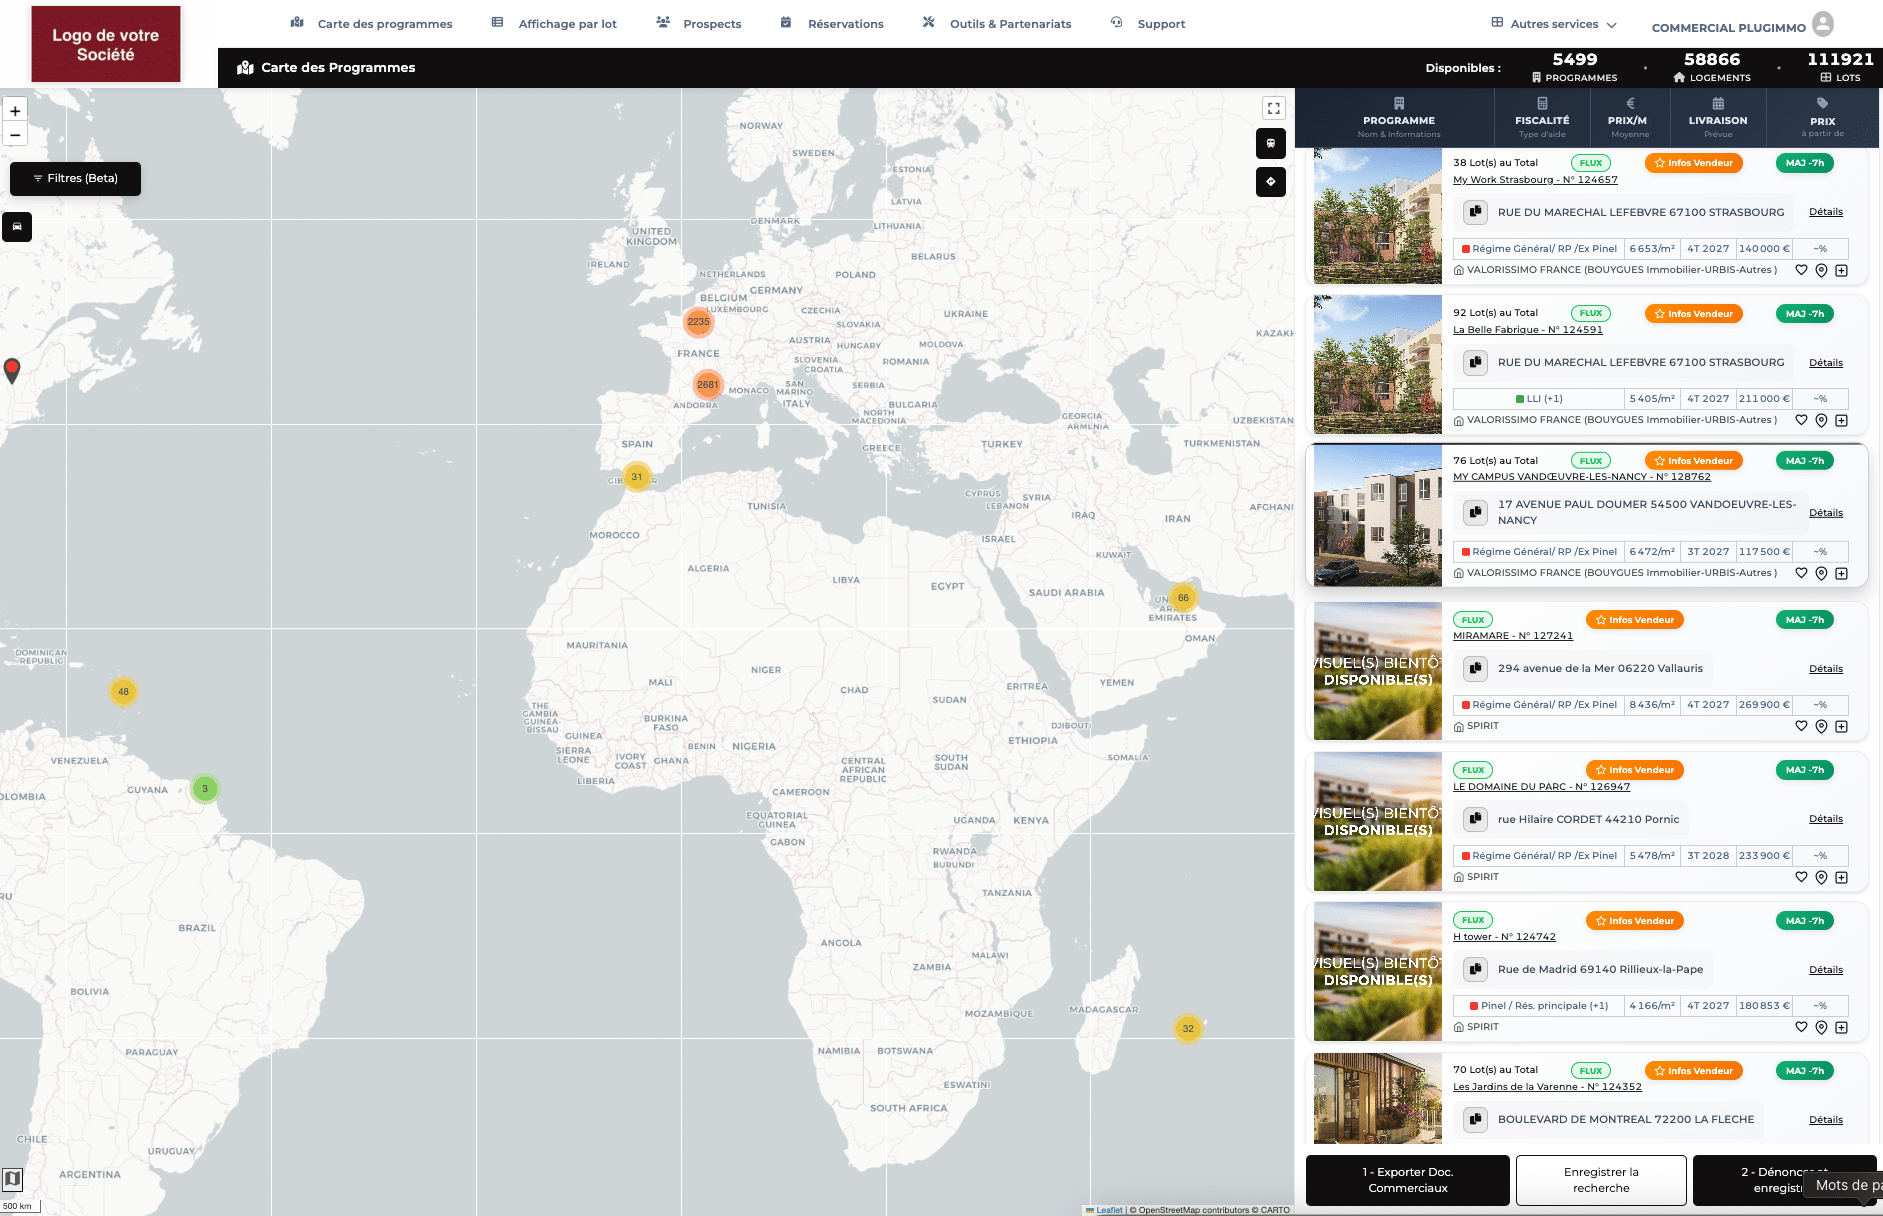Click the car icon button on map
Image resolution: width=1883 pixels, height=1216 pixels.
(17, 227)
